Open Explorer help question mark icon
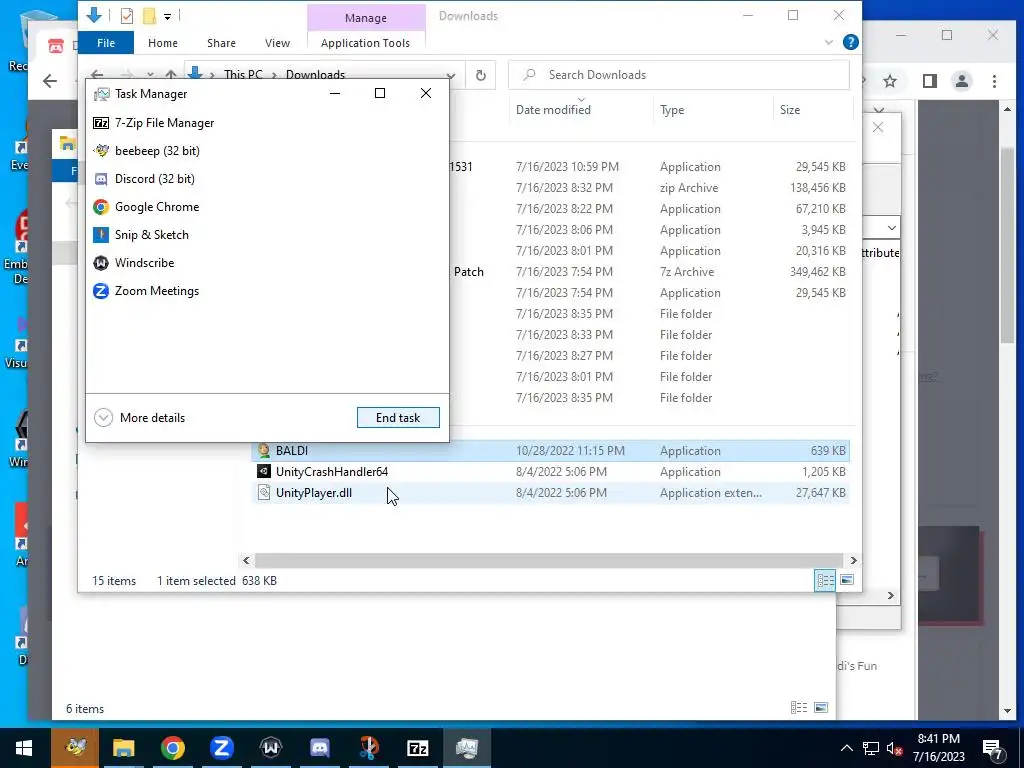Viewport: 1024px width, 768px height. (x=850, y=42)
